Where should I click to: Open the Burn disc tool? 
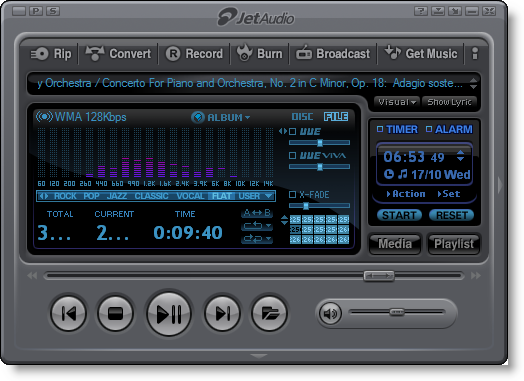click(259, 53)
